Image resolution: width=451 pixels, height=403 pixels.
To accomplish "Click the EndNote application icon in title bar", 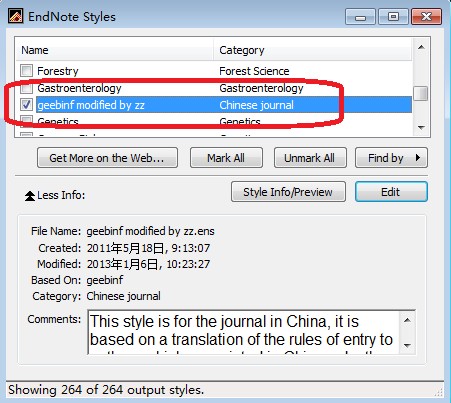I will point(15,16).
